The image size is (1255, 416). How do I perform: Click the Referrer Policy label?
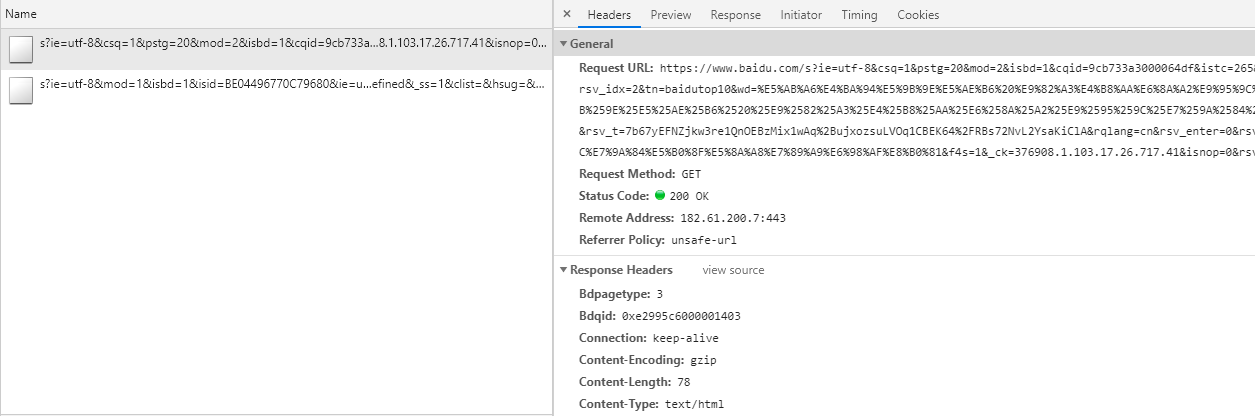(622, 240)
